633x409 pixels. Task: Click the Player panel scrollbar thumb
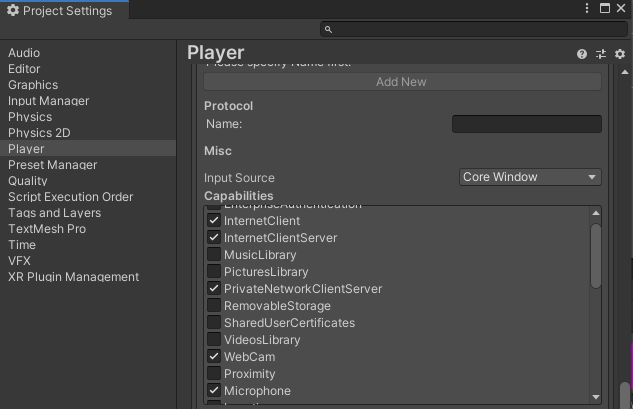625,395
